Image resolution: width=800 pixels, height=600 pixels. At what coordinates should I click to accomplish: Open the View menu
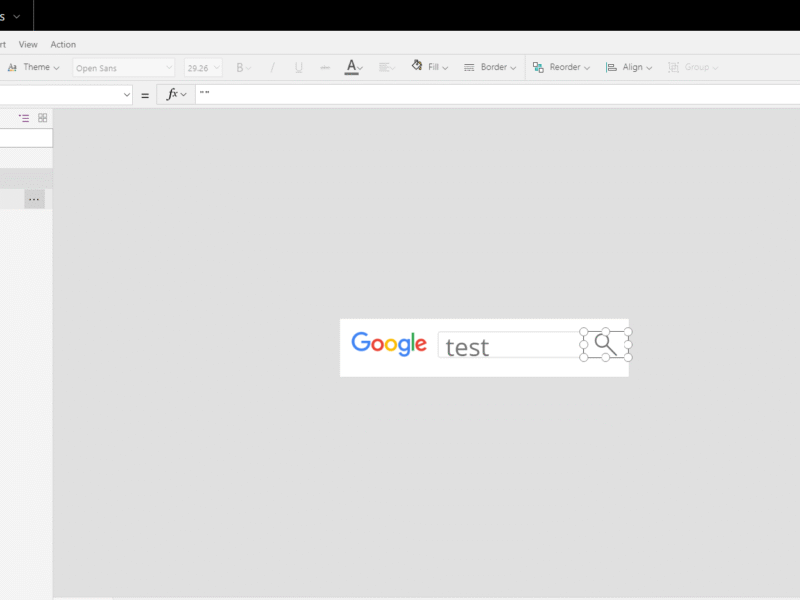28,44
